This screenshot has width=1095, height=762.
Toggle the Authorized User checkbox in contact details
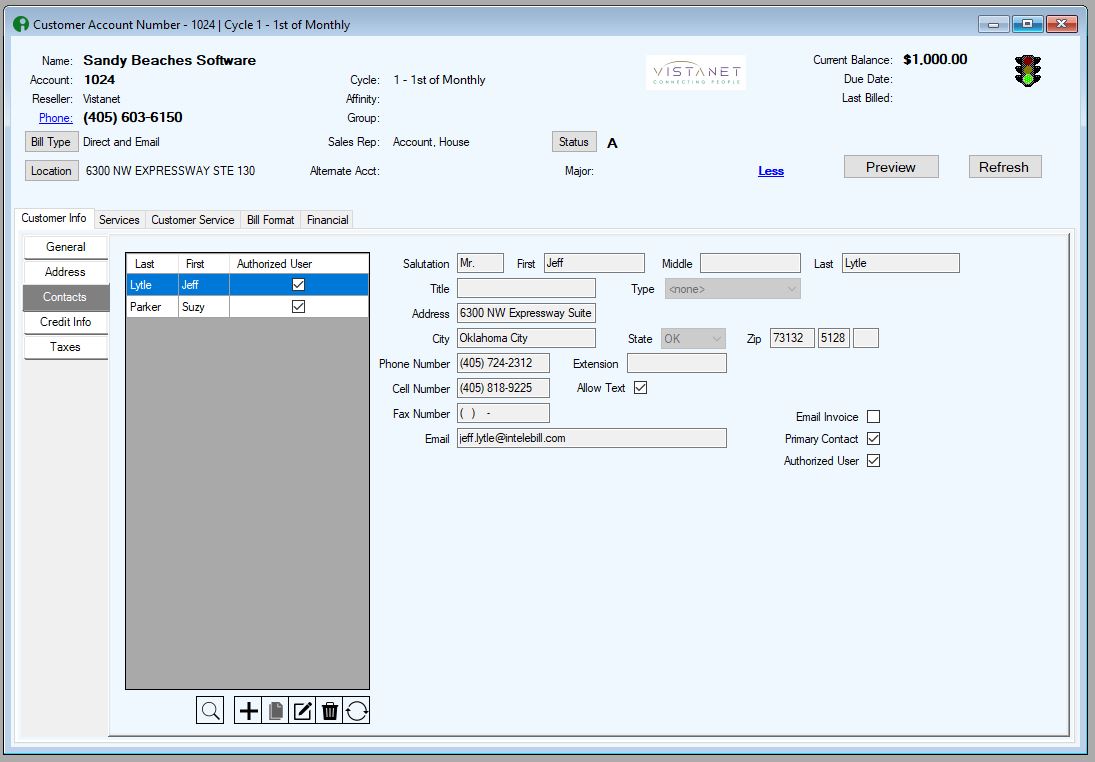click(873, 461)
